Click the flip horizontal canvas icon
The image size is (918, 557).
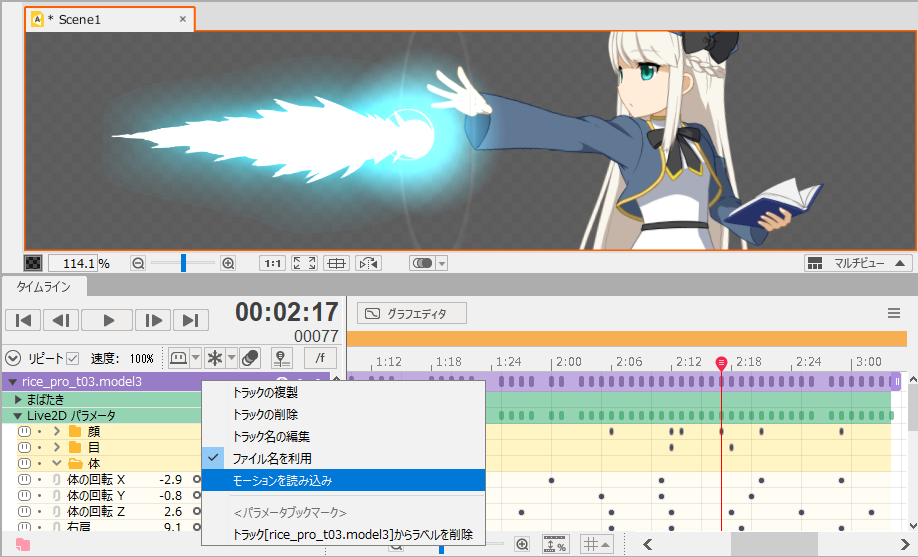[369, 263]
